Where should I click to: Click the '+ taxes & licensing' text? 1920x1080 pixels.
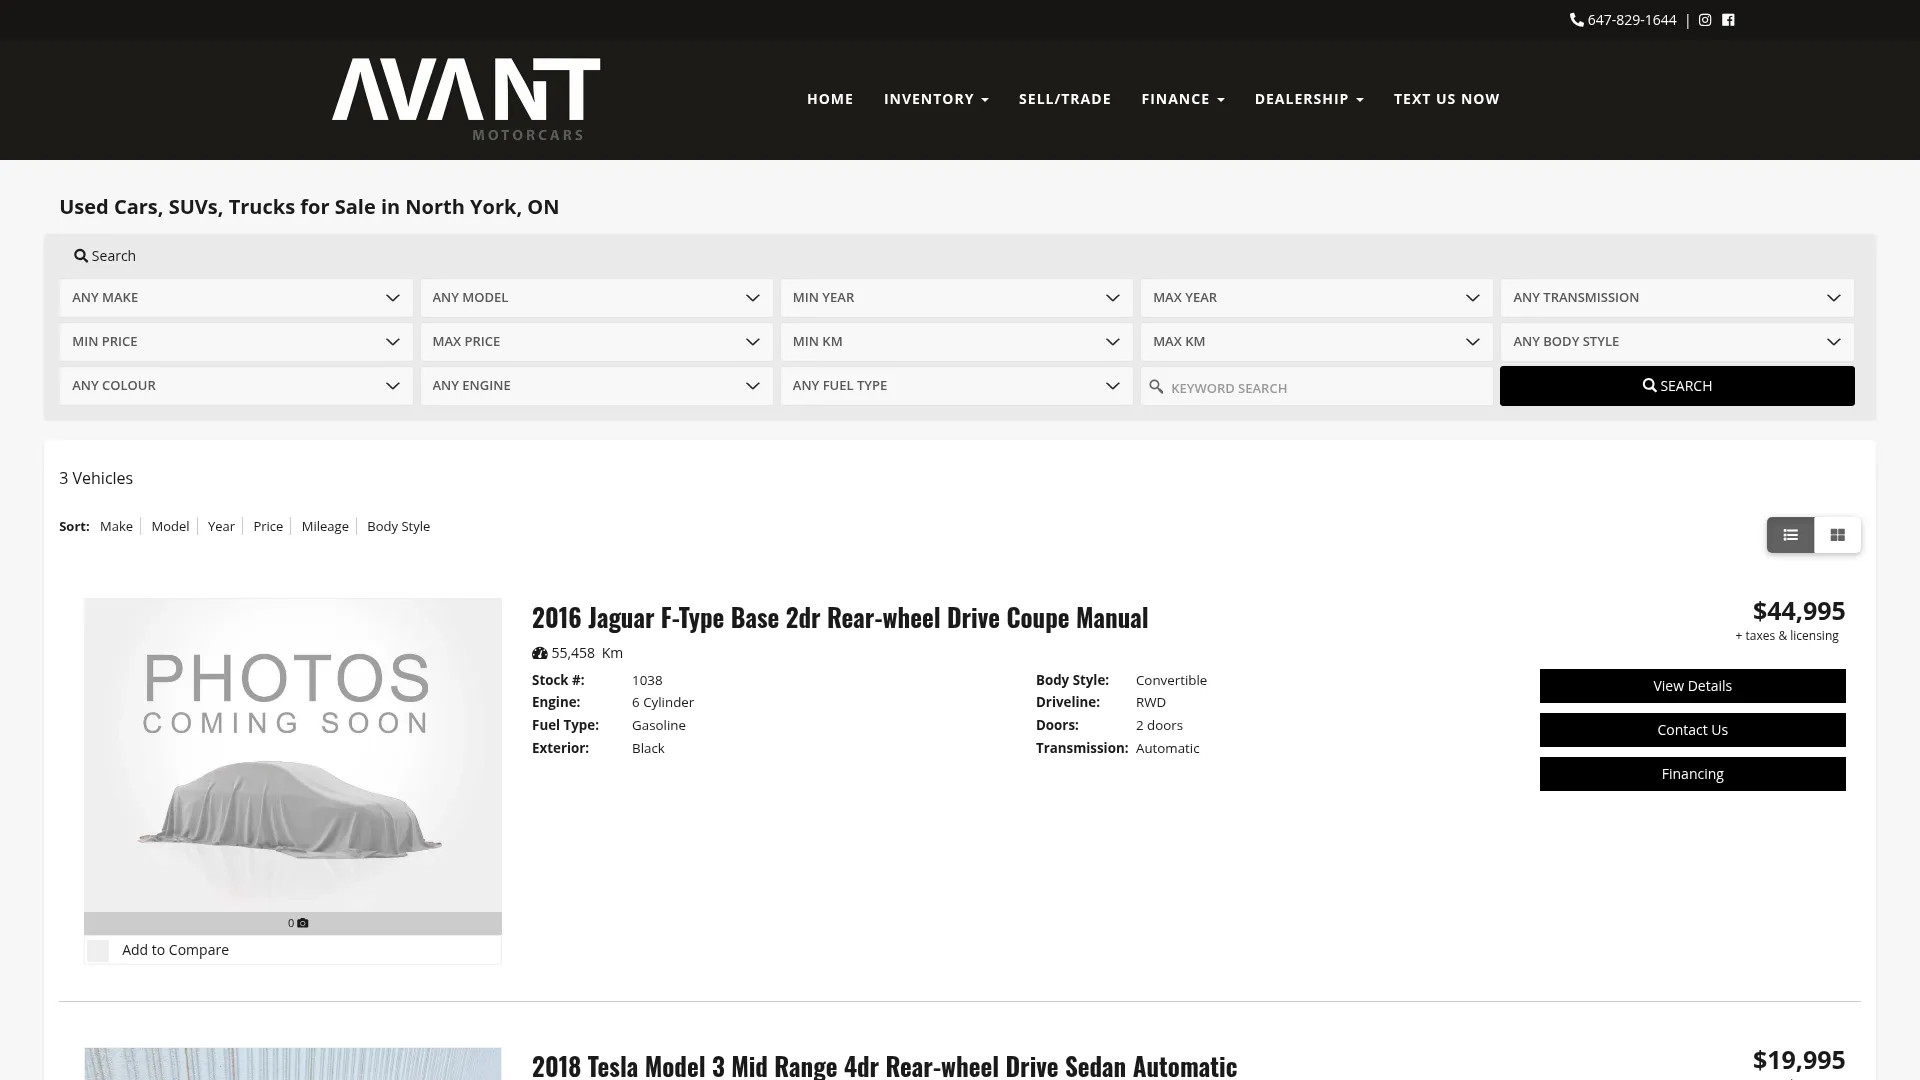tap(1787, 636)
